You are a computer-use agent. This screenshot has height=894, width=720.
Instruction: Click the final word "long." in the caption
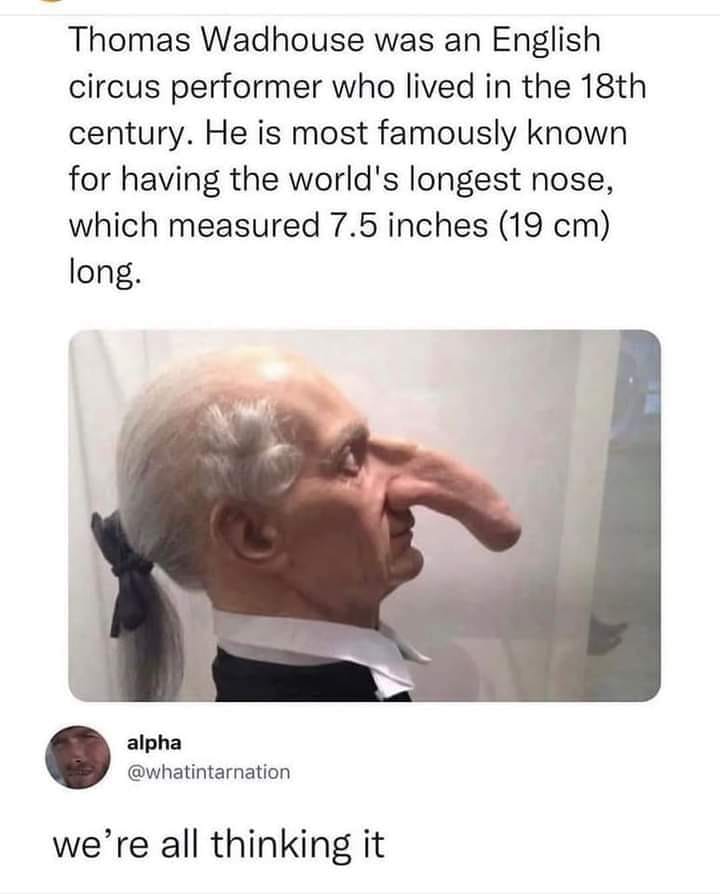pos(103,273)
